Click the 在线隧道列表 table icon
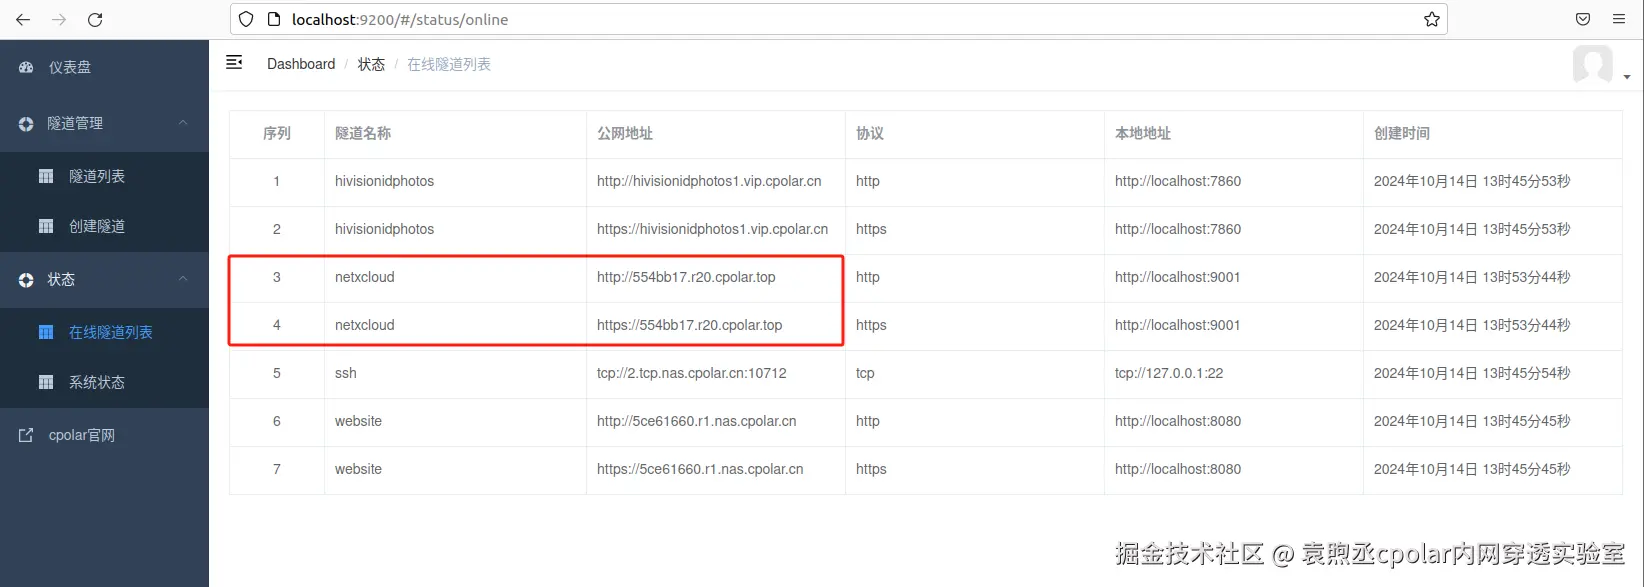This screenshot has width=1644, height=587. coord(46,332)
